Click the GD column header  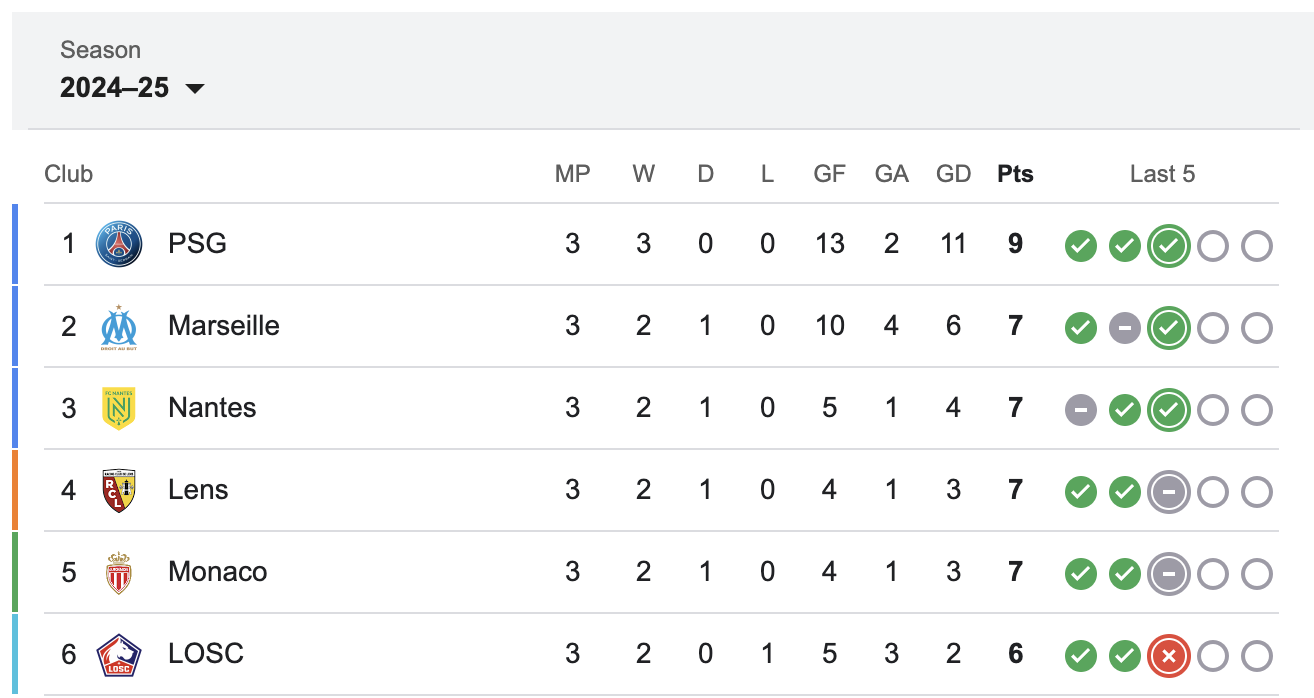(x=953, y=174)
